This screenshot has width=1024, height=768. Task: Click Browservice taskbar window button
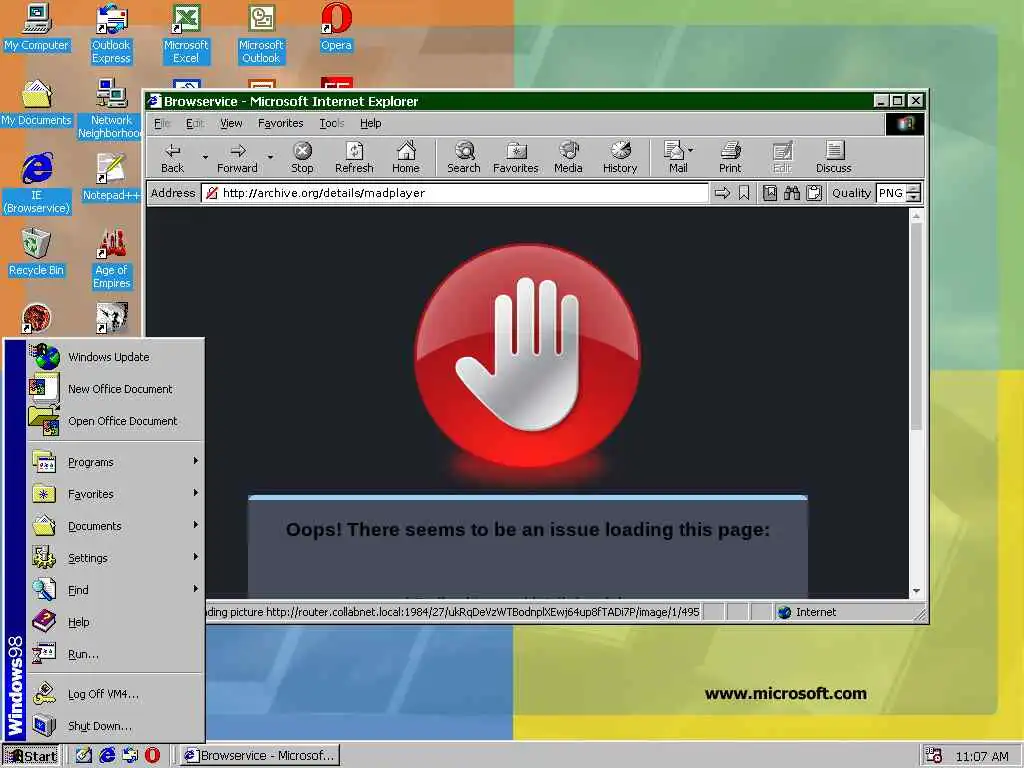259,756
